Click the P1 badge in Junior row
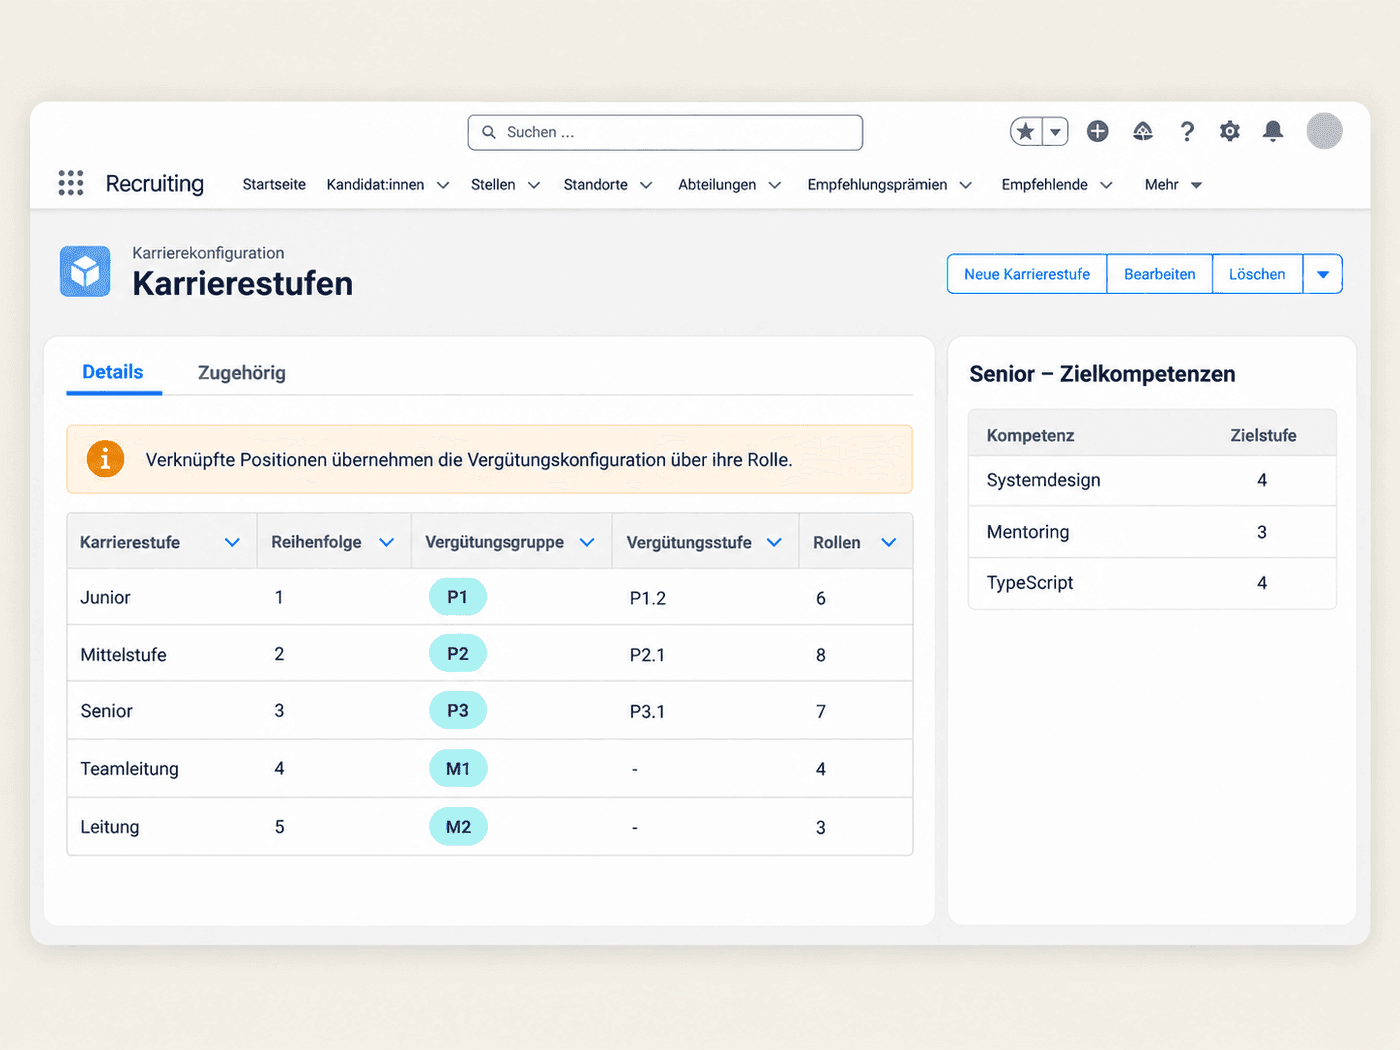Image resolution: width=1400 pixels, height=1050 pixels. [x=458, y=597]
